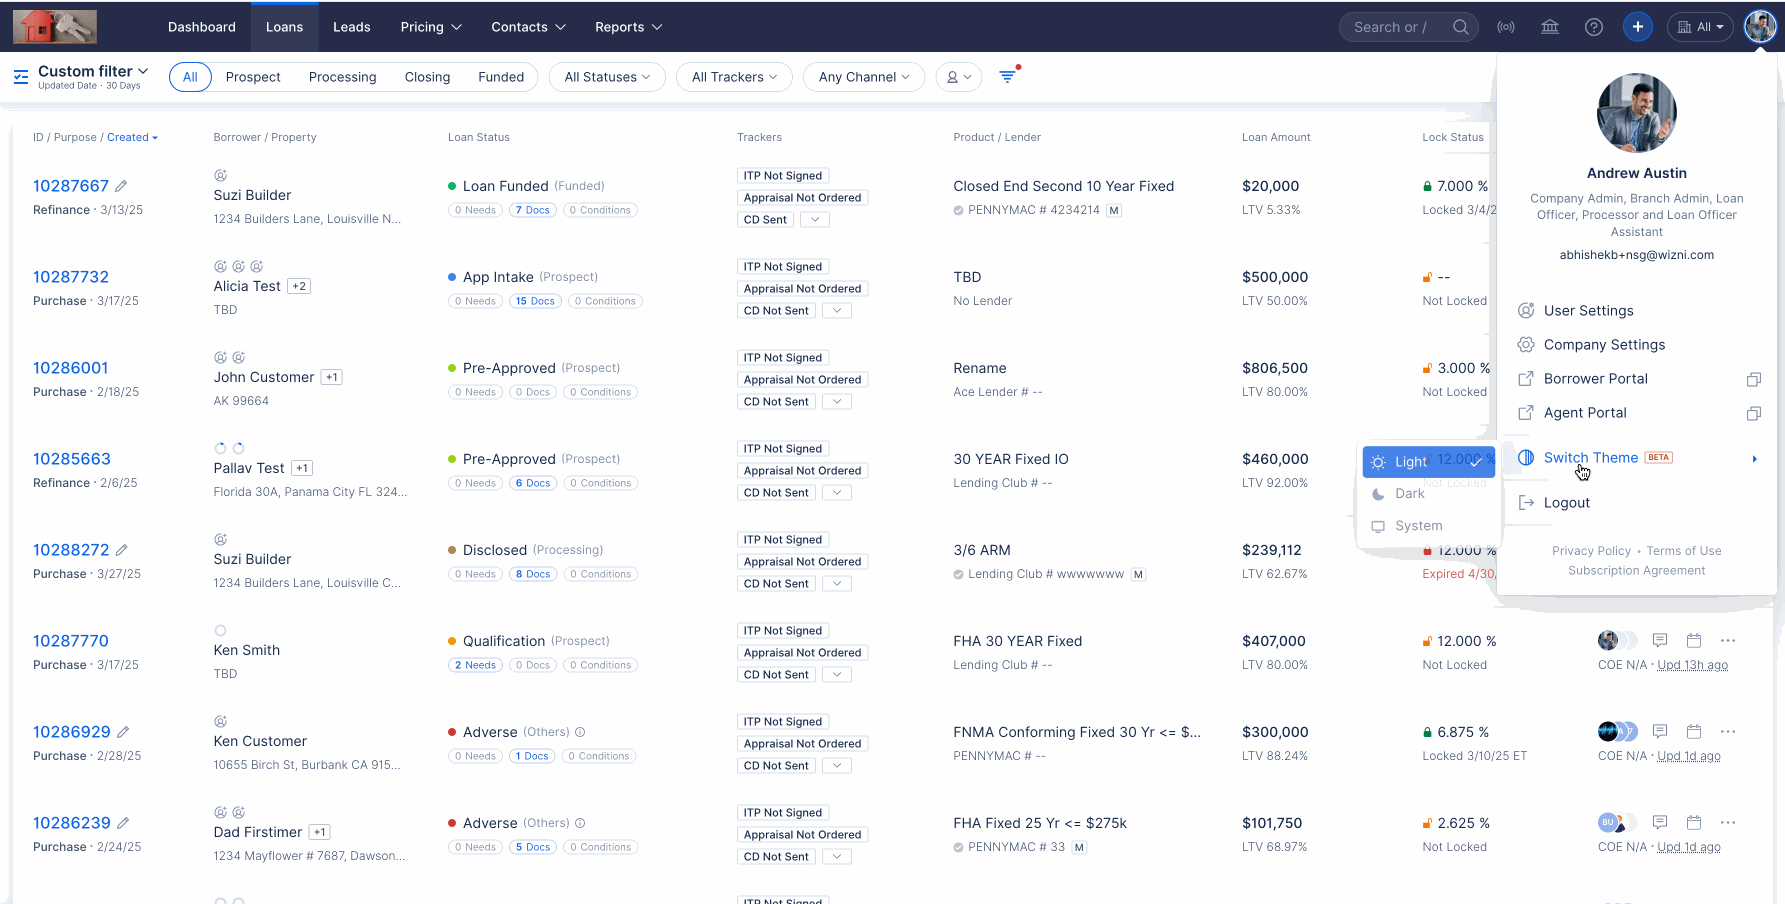The height and width of the screenshot is (904, 1785).
Task: Open the help question mark icon
Action: (x=1594, y=27)
